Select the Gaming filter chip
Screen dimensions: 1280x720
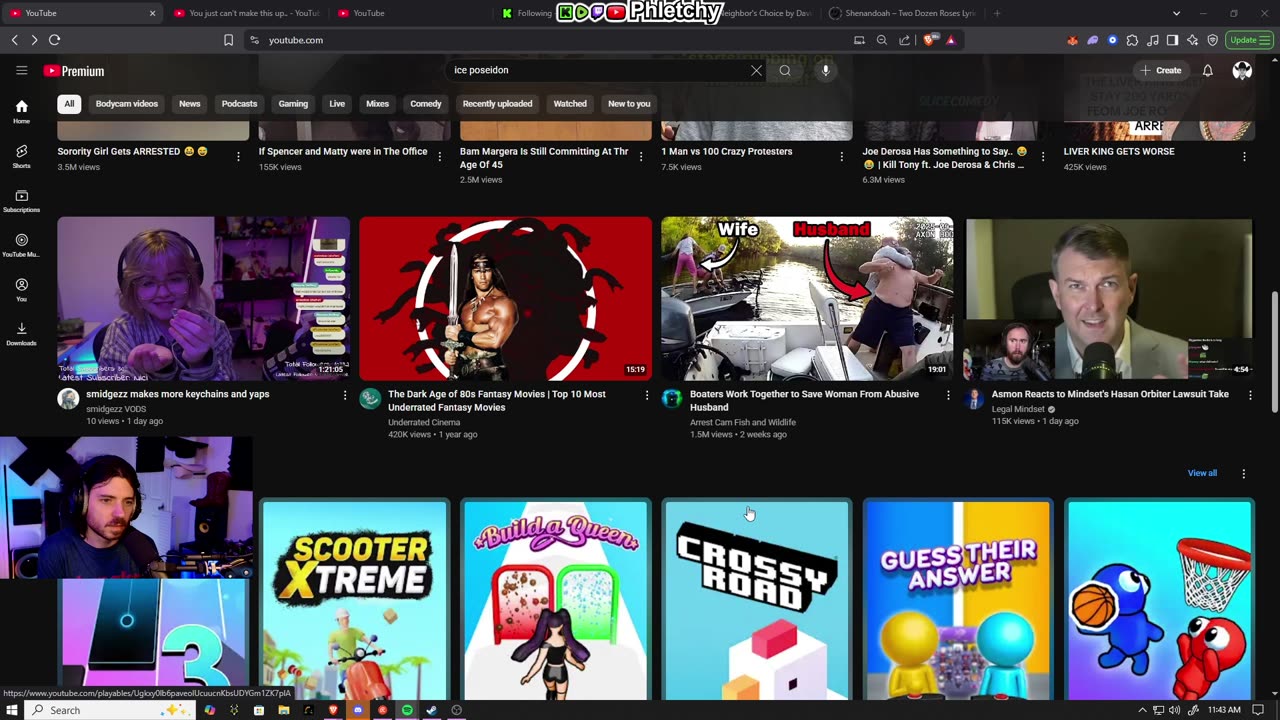(x=293, y=104)
